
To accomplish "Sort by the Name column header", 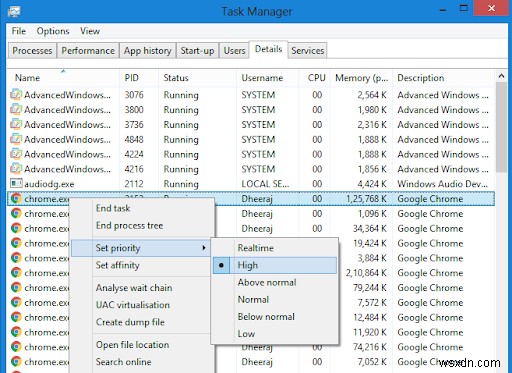I will pyautogui.click(x=63, y=78).
